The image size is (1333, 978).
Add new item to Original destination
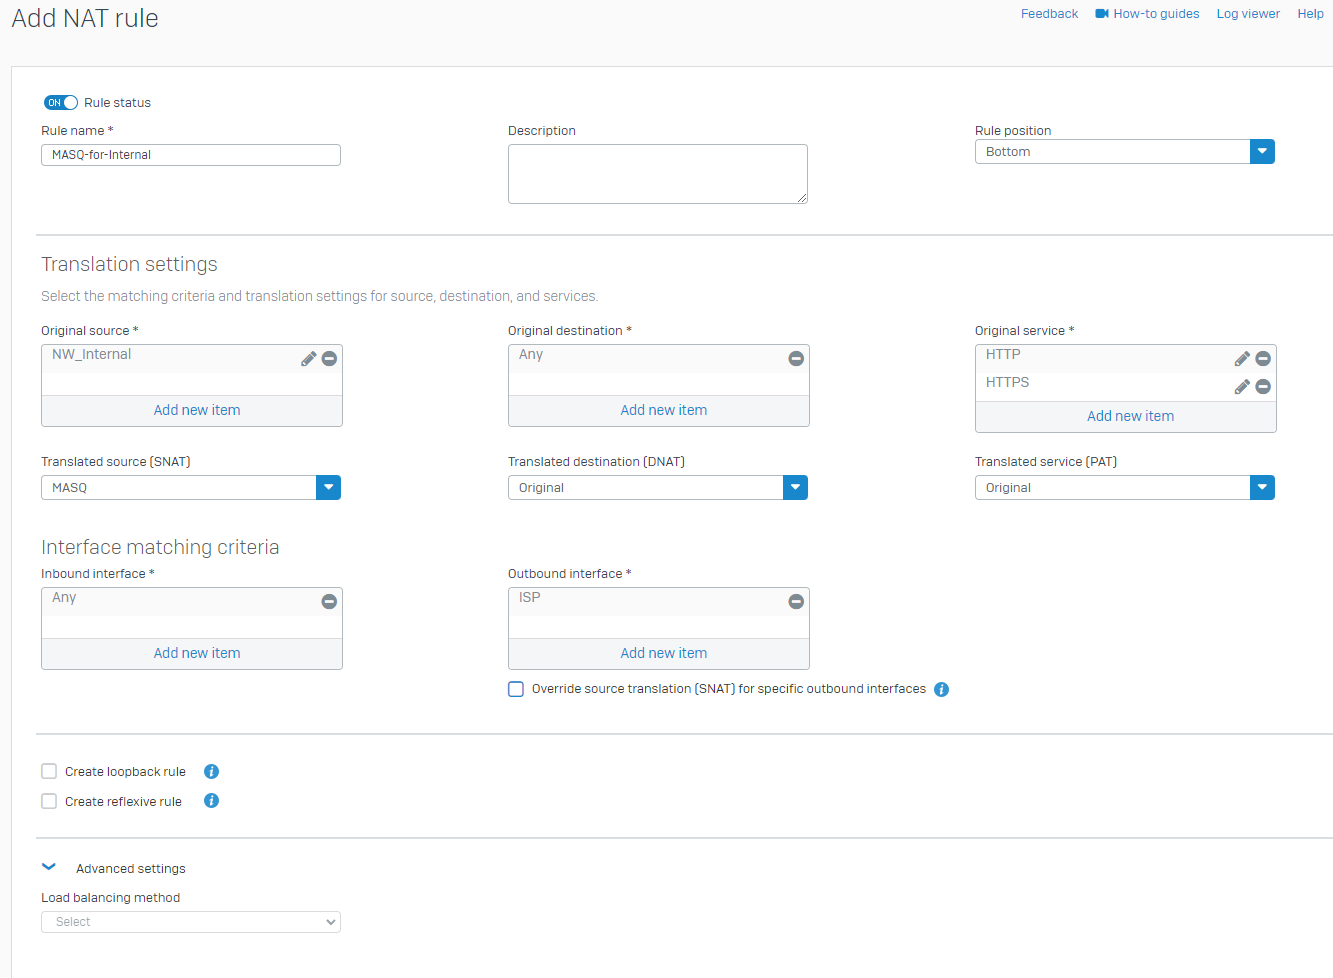(664, 410)
